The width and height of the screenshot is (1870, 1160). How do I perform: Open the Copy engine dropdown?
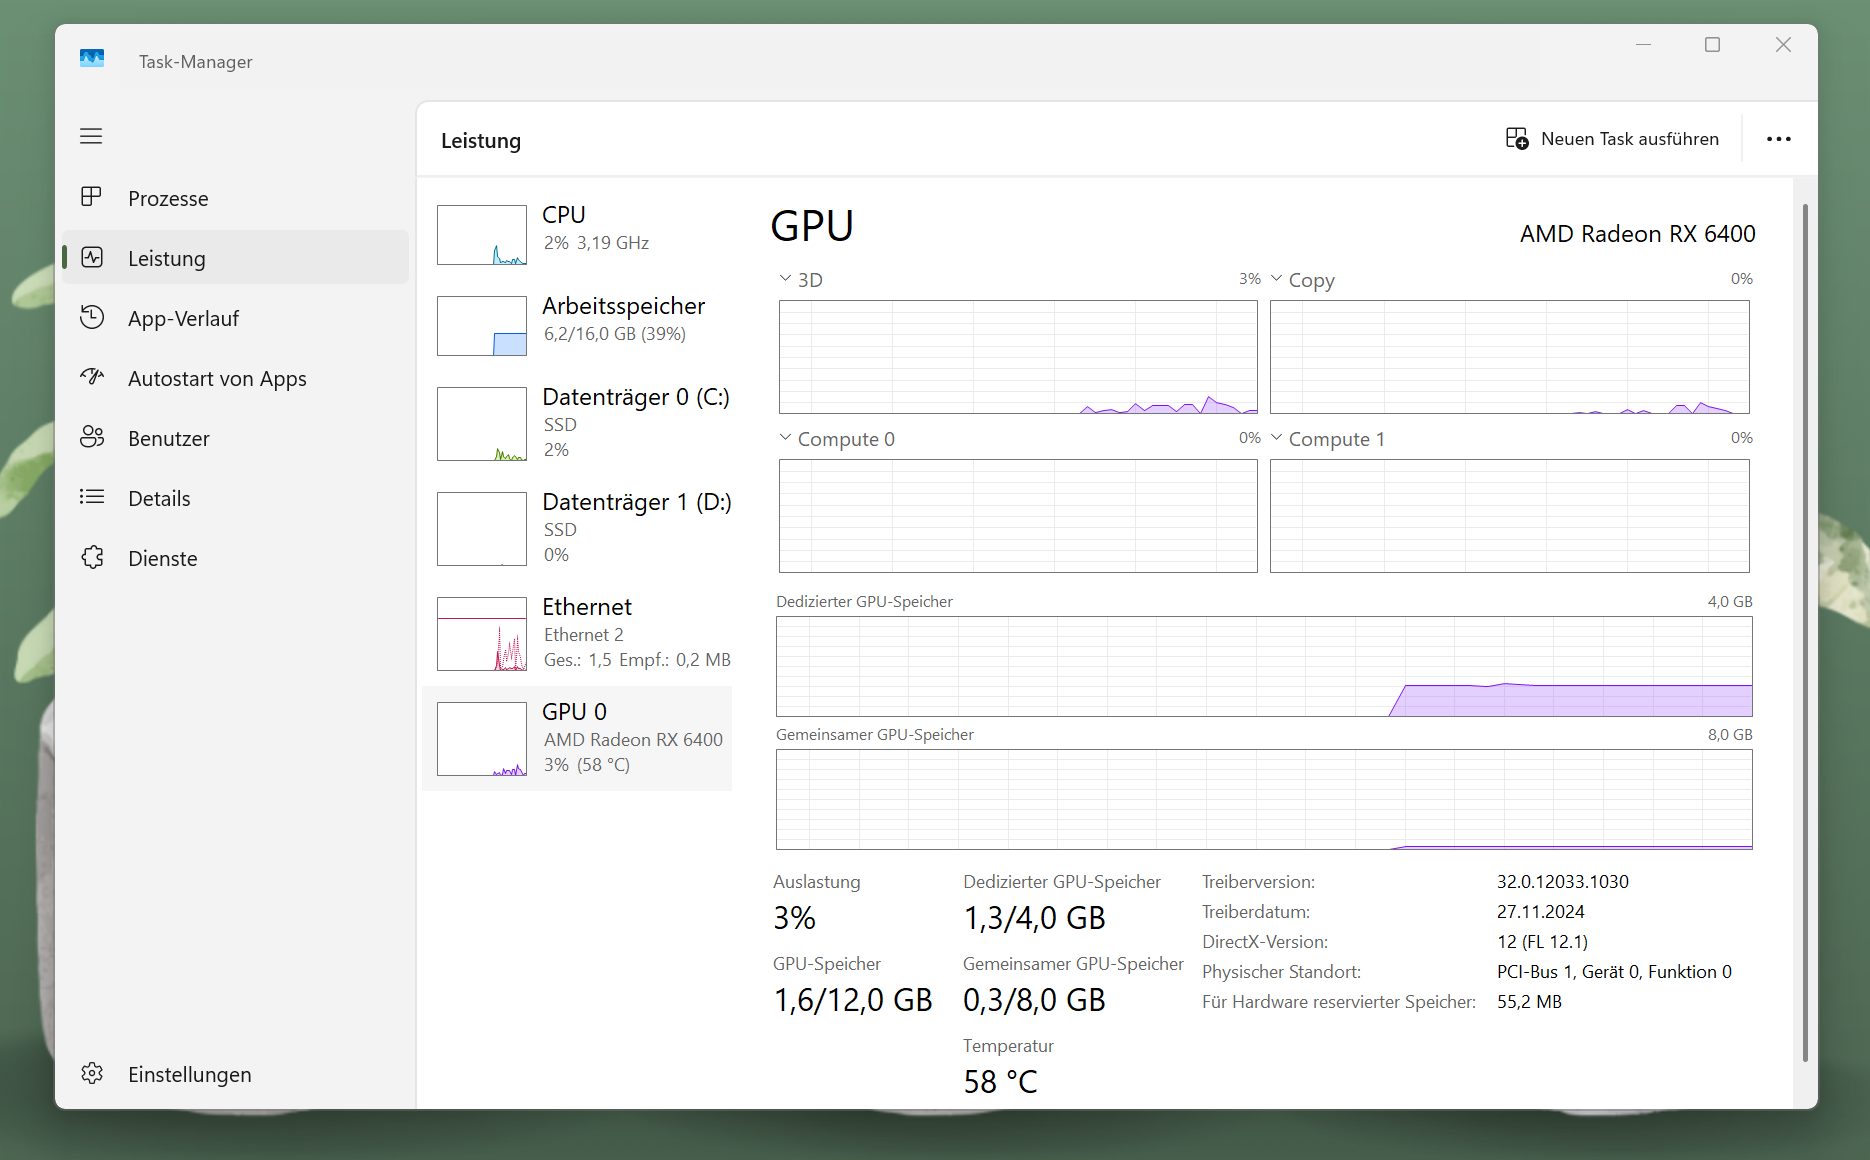tap(1277, 279)
